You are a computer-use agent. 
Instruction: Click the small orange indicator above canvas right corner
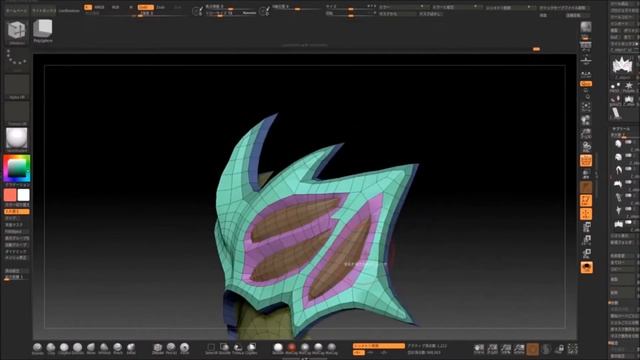536,49
